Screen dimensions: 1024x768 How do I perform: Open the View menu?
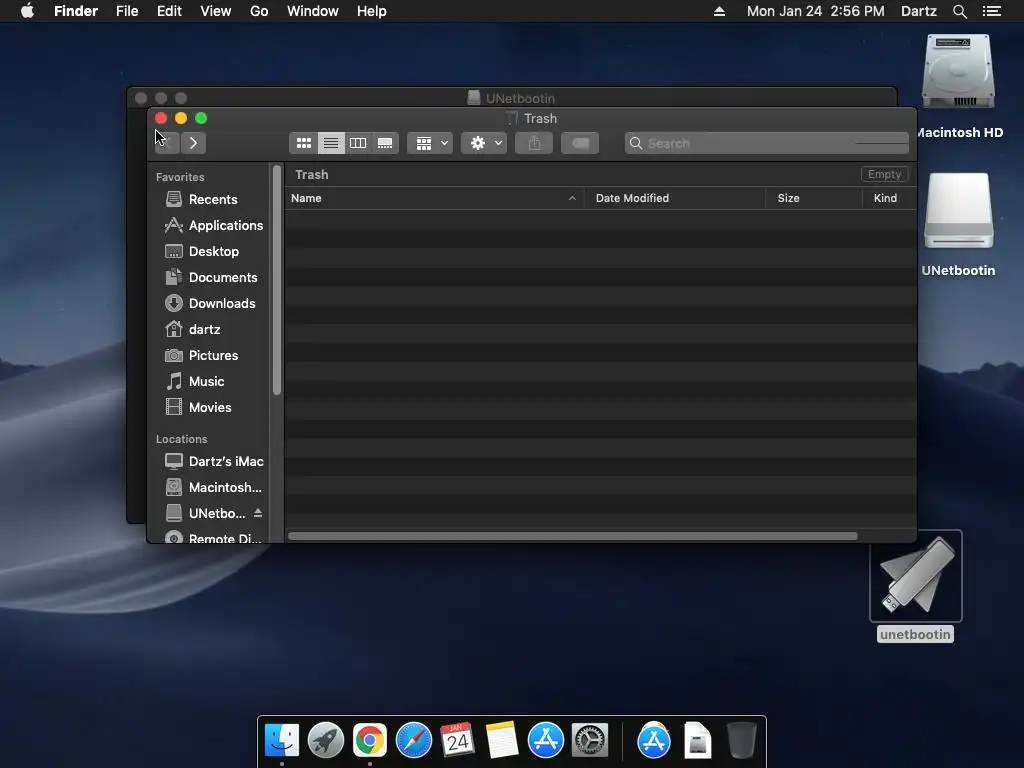pyautogui.click(x=216, y=11)
